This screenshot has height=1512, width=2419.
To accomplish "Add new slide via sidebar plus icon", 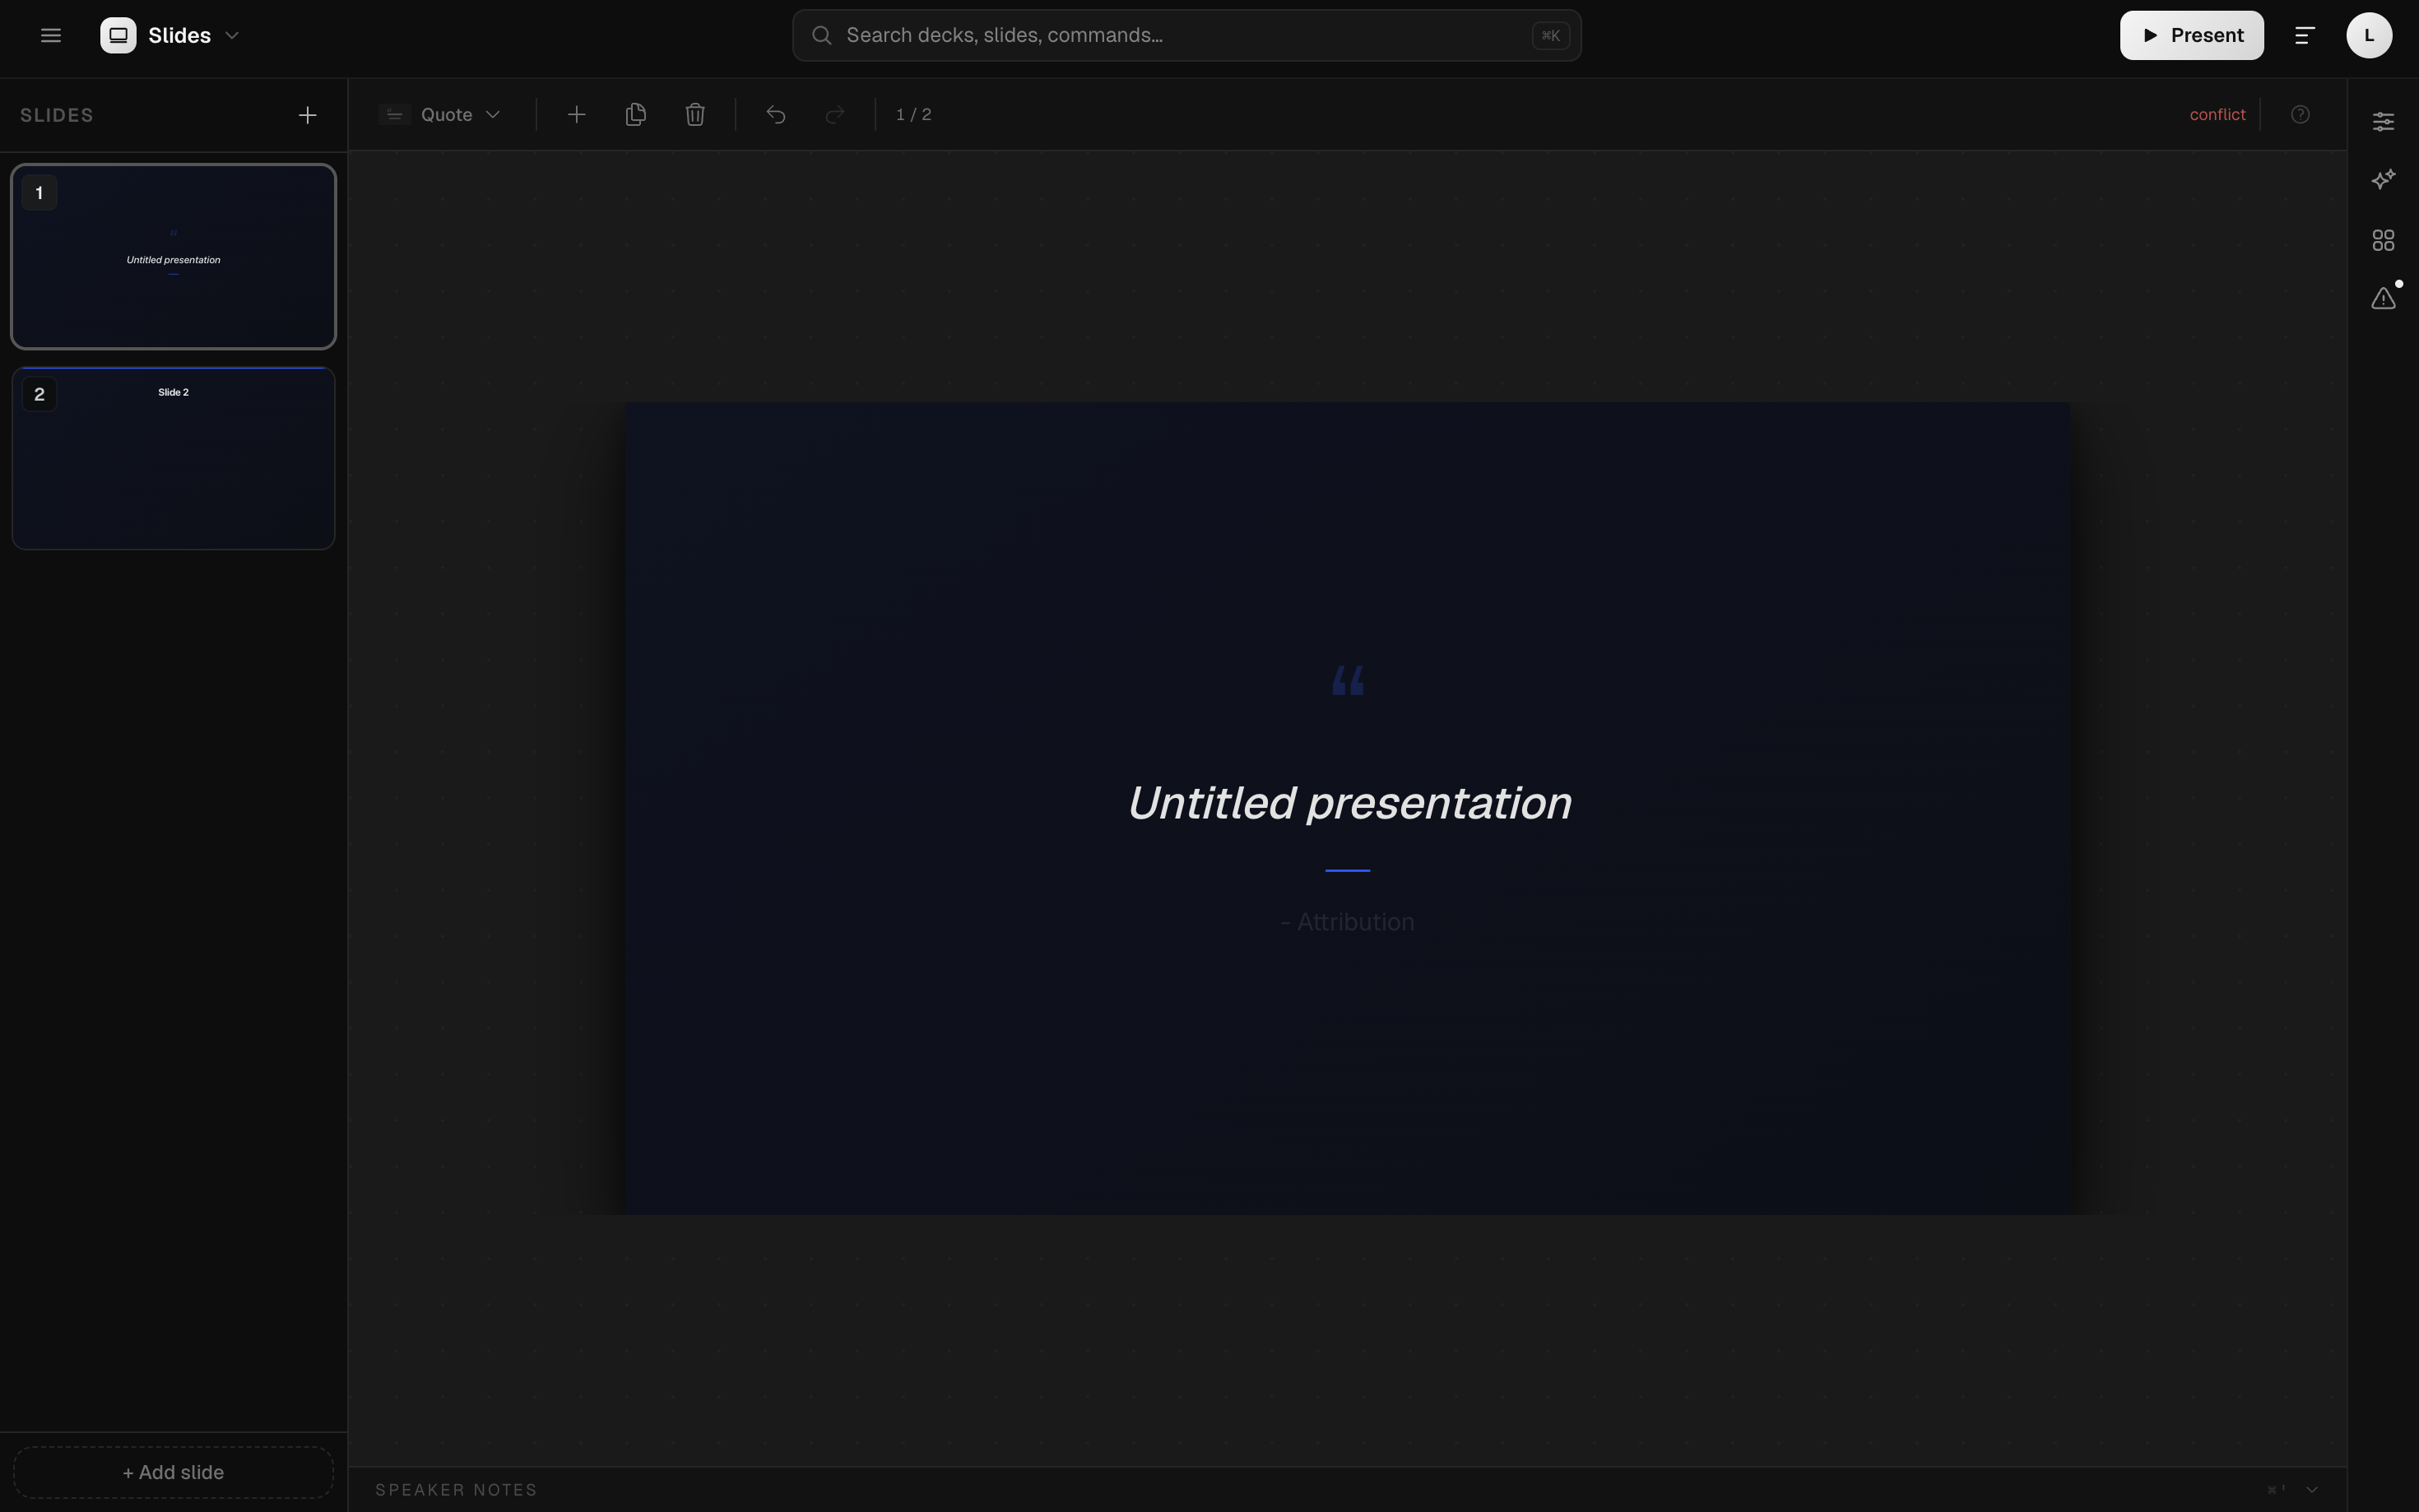I will tap(307, 116).
